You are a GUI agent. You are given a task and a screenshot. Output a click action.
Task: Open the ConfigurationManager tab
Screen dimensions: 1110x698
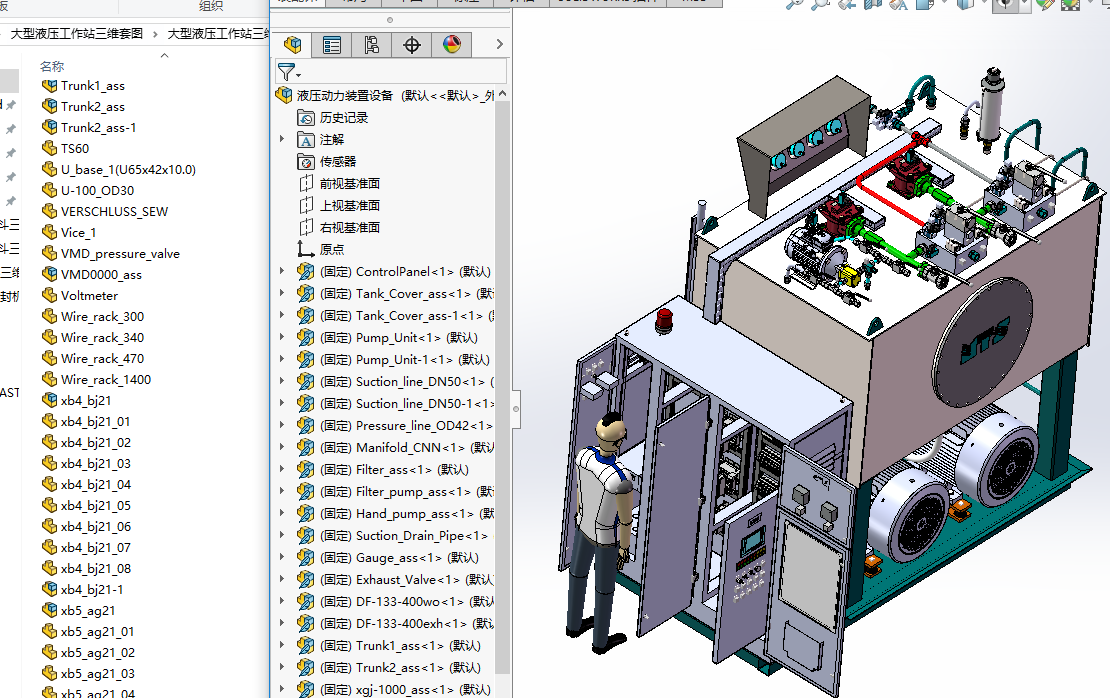click(x=372, y=45)
